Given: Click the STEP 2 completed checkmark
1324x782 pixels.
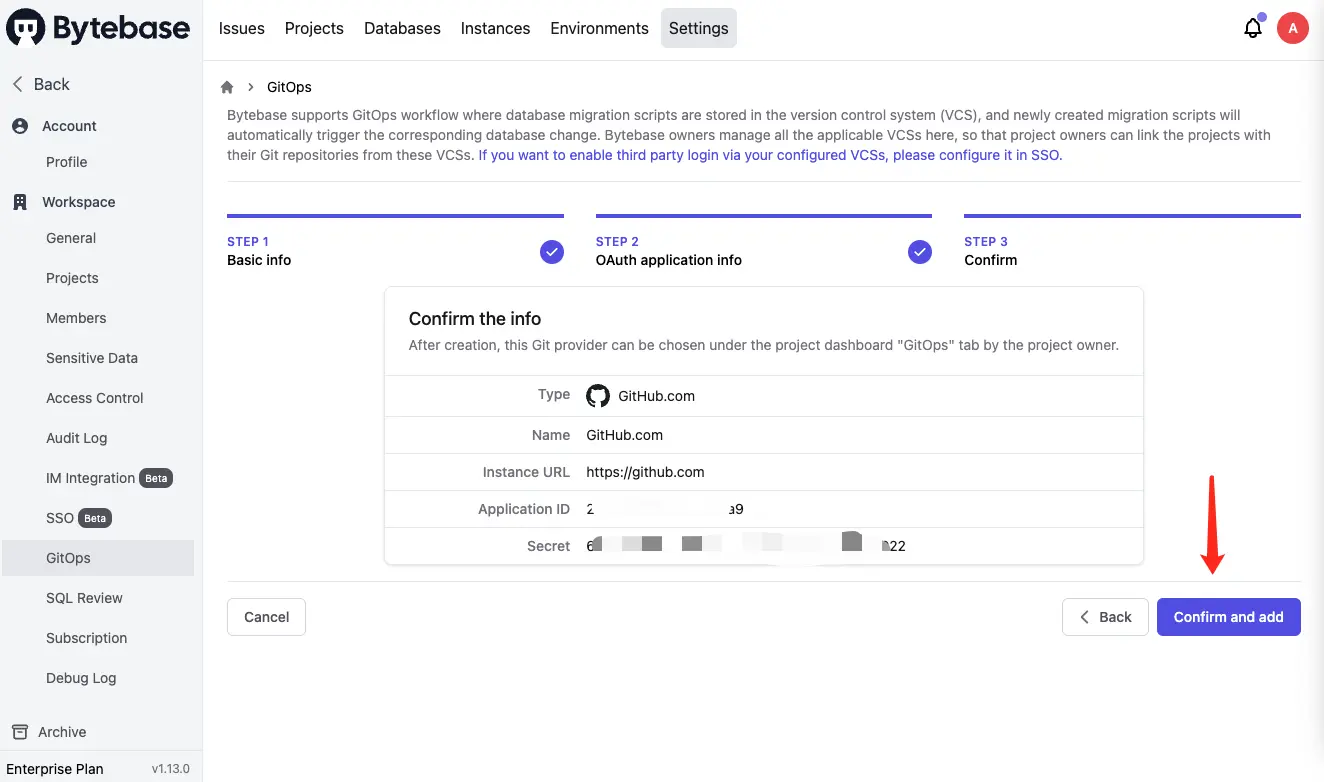Looking at the screenshot, I should pos(919,251).
